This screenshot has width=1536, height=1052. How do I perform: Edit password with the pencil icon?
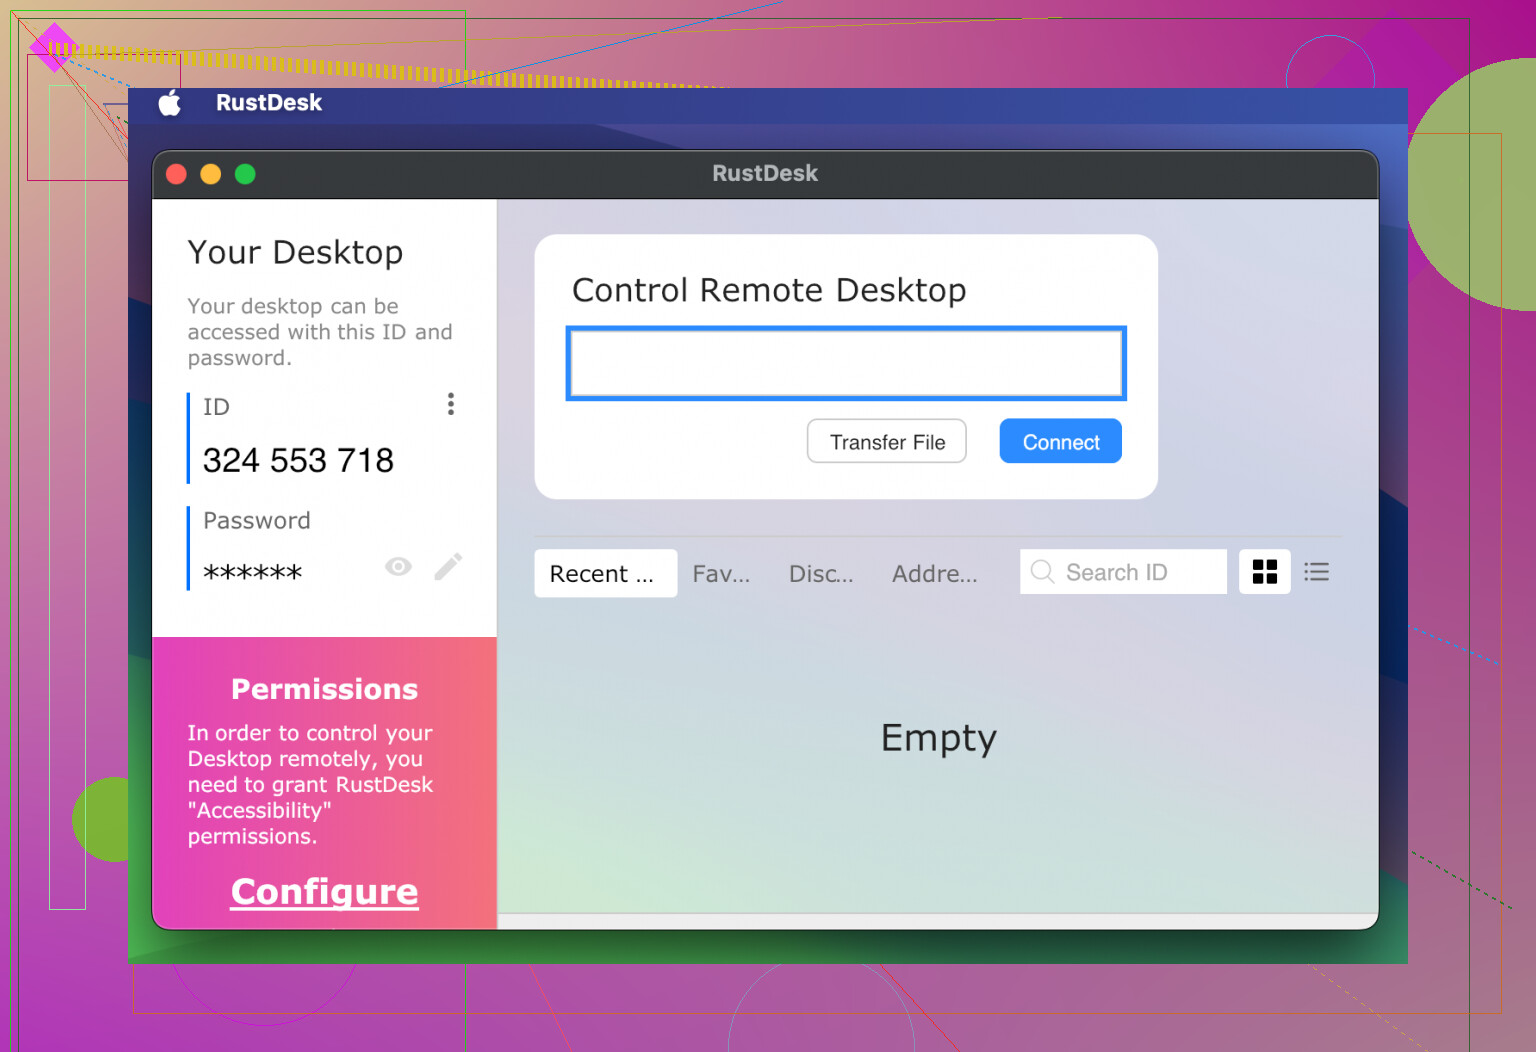pos(448,567)
